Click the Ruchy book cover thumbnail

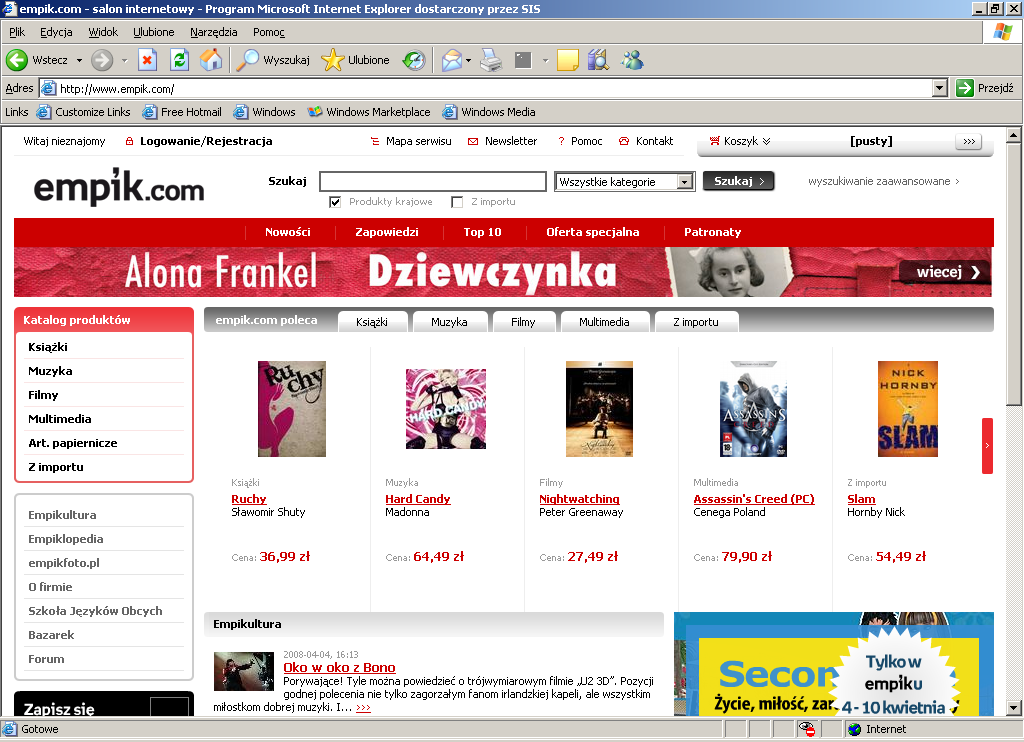click(292, 409)
